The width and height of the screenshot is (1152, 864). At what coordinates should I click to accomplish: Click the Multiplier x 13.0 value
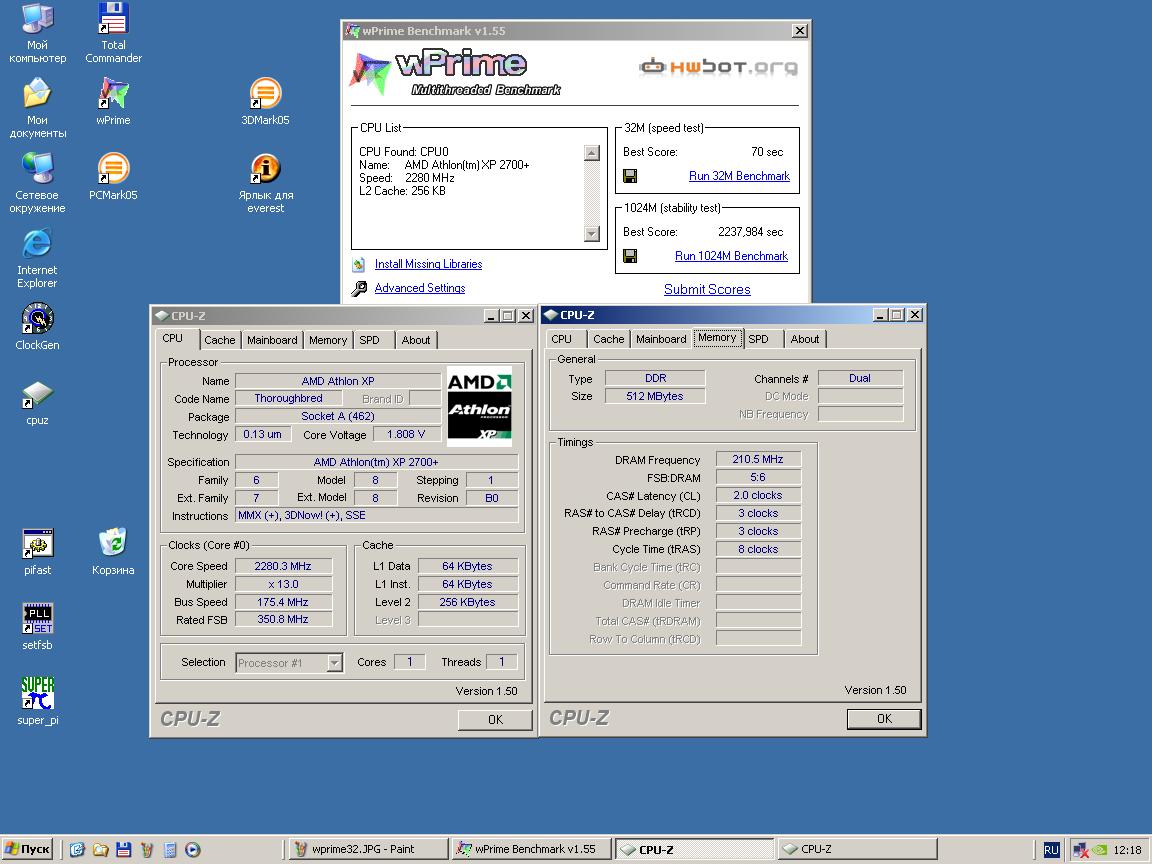[x=283, y=585]
